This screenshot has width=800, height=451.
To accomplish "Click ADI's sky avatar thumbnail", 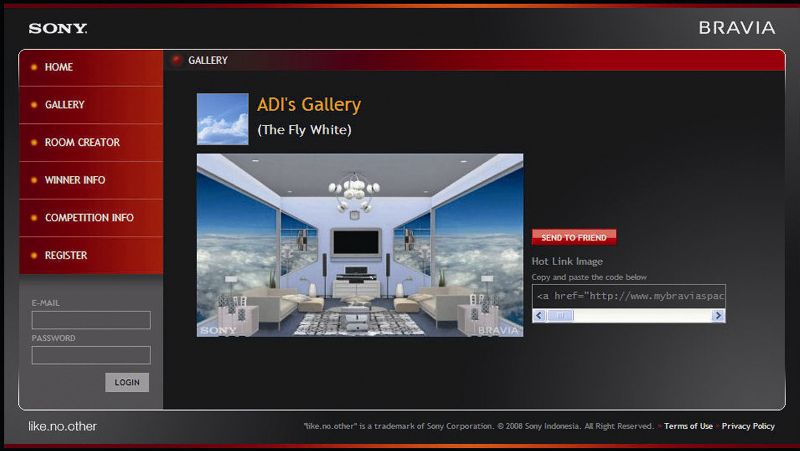I will point(223,119).
